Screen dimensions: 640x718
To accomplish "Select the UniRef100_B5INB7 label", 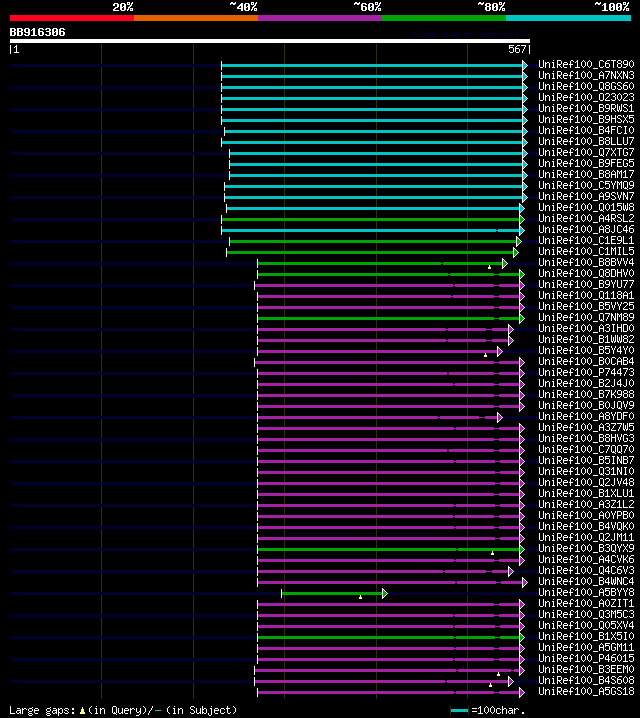I will (x=586, y=461).
